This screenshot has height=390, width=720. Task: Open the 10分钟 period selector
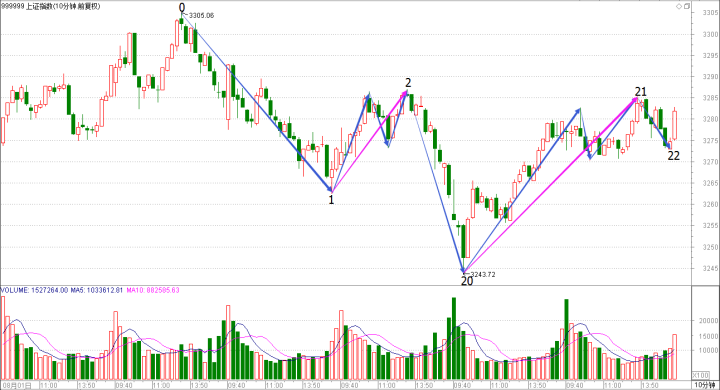[705, 385]
